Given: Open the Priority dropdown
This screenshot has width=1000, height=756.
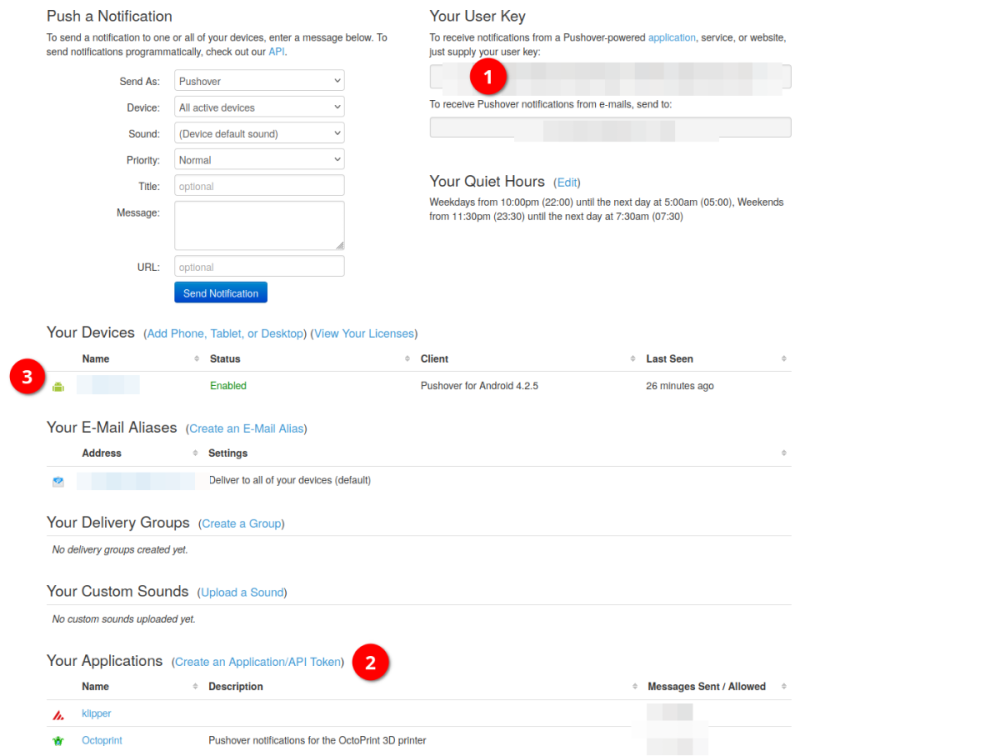Looking at the screenshot, I should [x=259, y=159].
